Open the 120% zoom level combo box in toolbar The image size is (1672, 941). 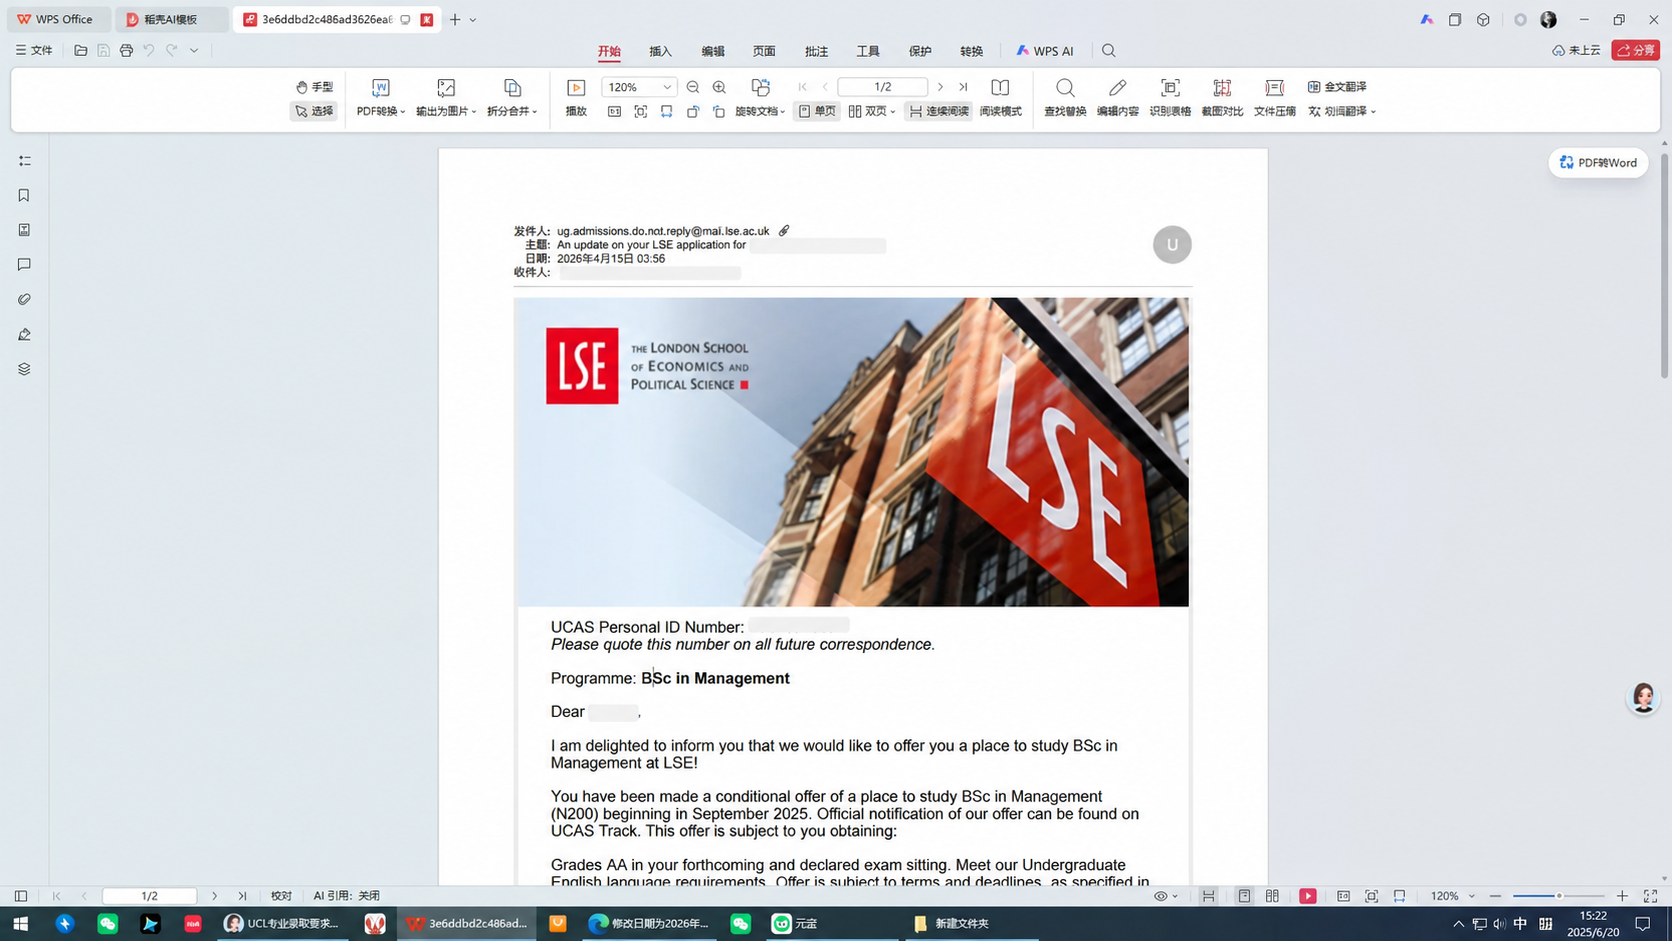(x=639, y=87)
